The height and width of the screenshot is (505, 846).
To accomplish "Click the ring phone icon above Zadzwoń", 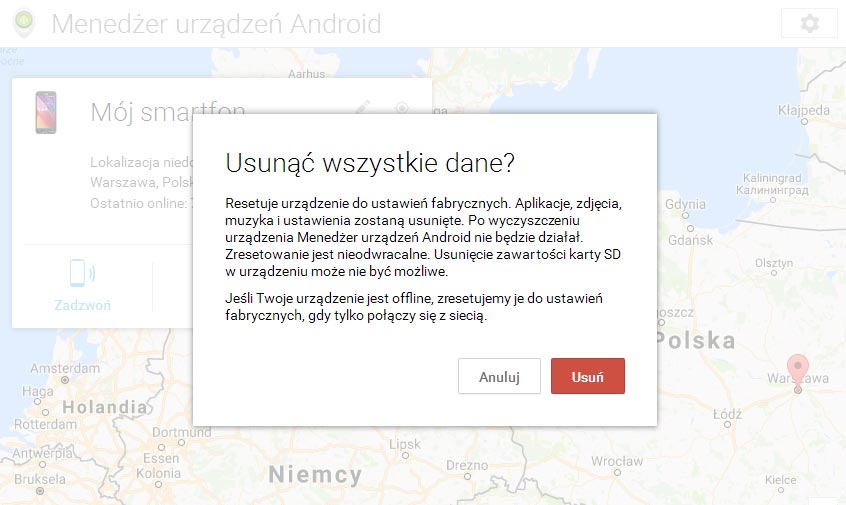I will coord(83,273).
